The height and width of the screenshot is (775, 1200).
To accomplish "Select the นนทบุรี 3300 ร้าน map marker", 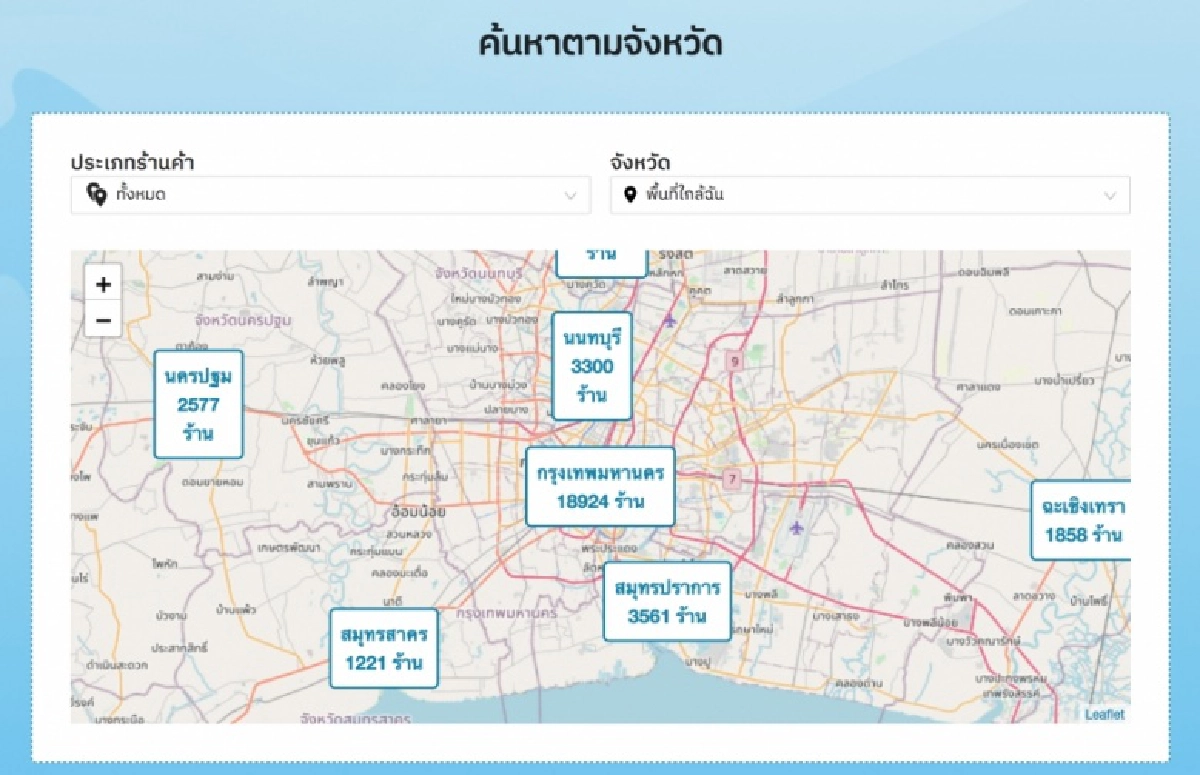I will pyautogui.click(x=592, y=366).
